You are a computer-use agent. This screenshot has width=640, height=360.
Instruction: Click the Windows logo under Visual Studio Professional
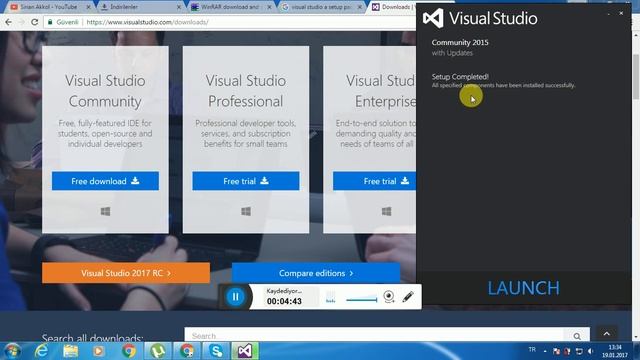click(x=246, y=211)
